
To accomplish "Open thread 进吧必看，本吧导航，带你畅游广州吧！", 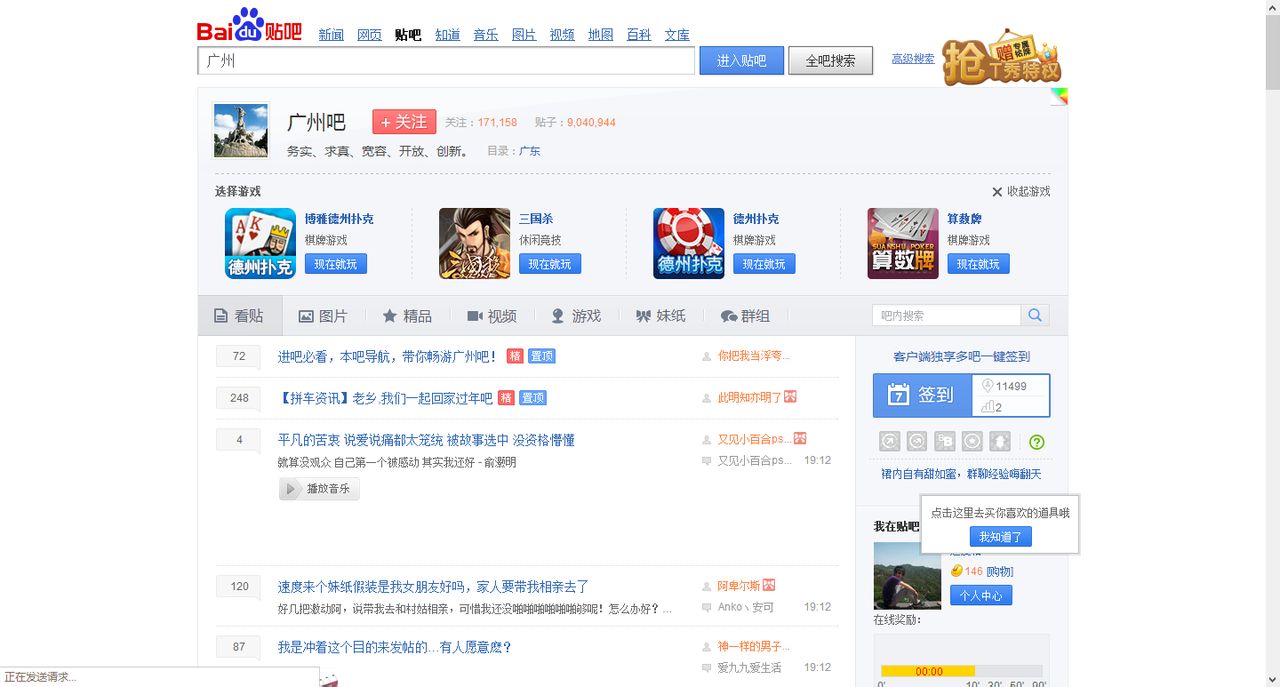I will pos(388,356).
